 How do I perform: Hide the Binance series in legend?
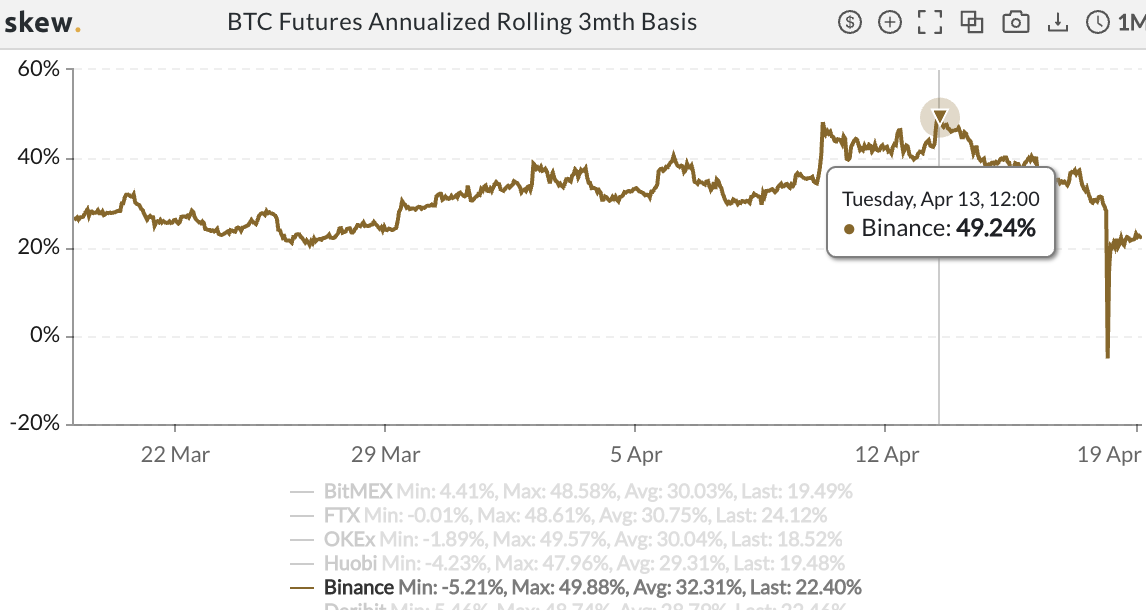[575, 587]
